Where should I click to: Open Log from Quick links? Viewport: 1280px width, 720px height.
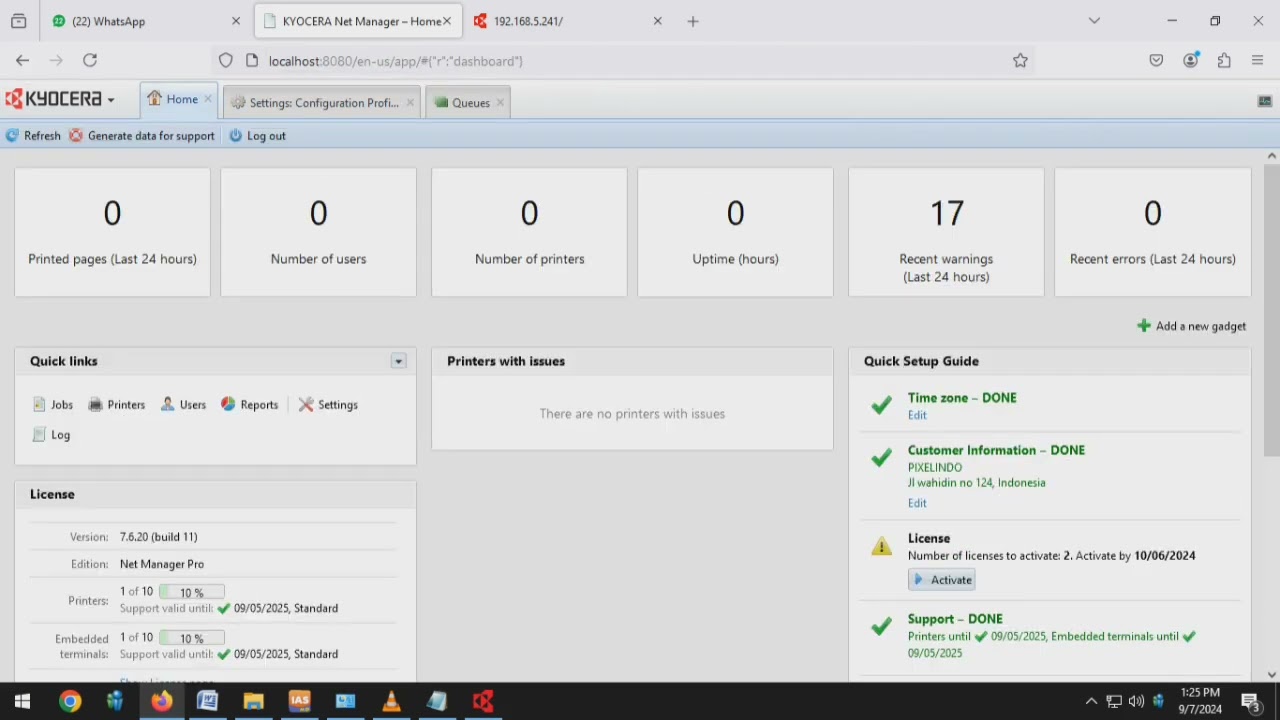click(51, 435)
